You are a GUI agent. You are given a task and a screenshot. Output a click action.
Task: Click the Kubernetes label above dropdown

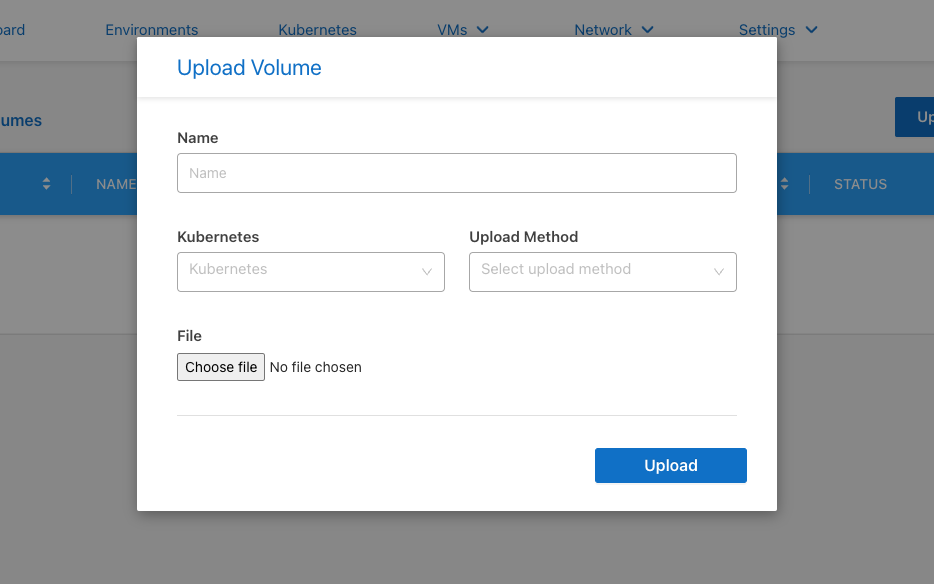[218, 237]
